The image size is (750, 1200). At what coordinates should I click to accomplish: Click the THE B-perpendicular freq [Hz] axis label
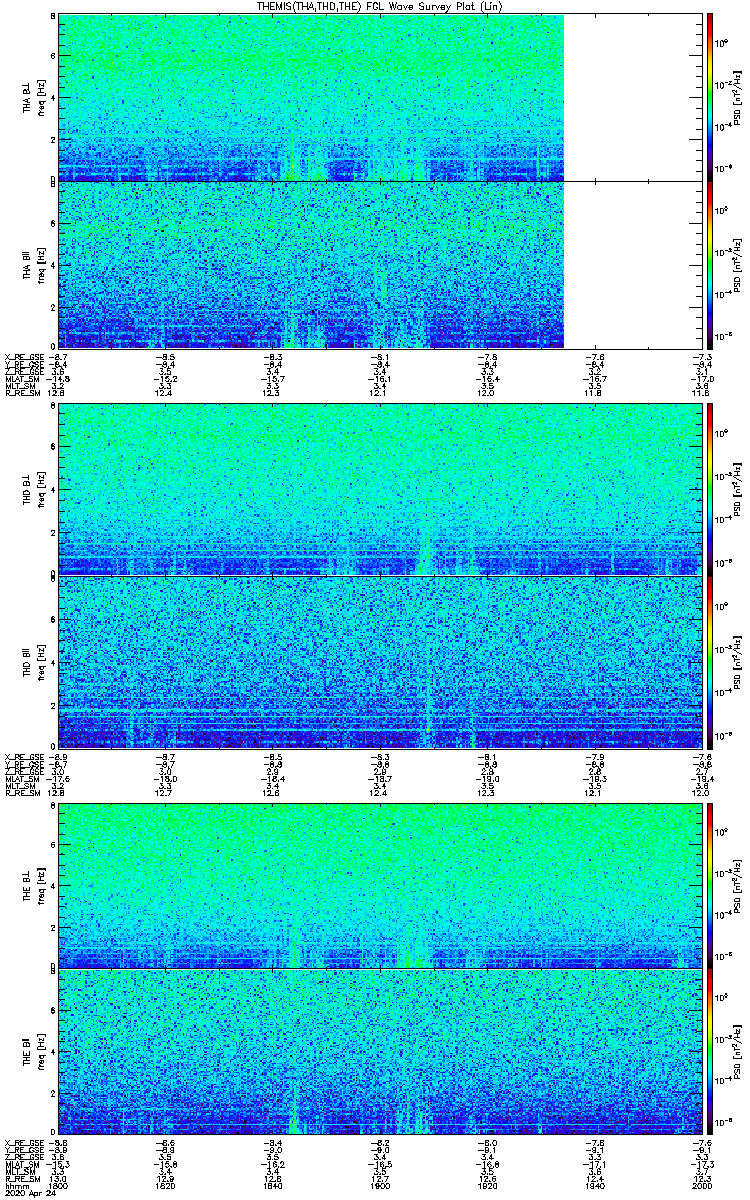coord(42,885)
